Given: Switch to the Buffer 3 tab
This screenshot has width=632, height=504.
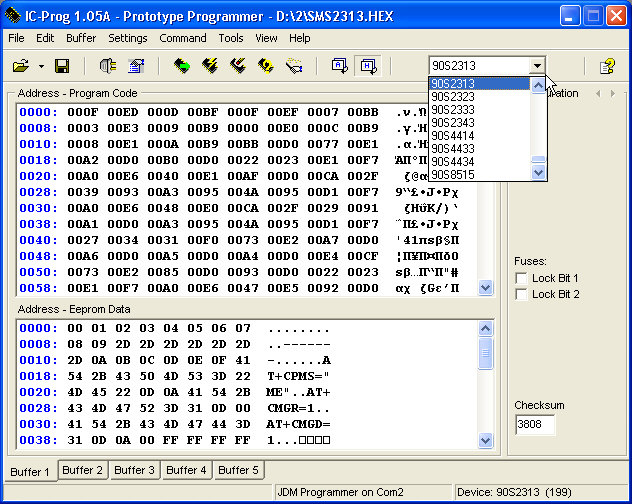Looking at the screenshot, I should [x=135, y=470].
